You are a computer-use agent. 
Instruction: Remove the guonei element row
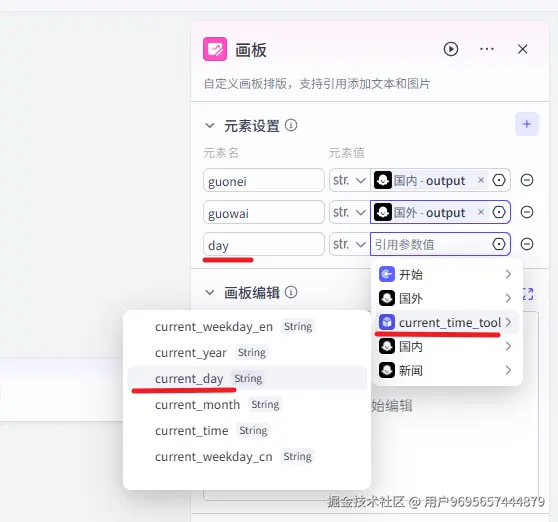(527, 180)
